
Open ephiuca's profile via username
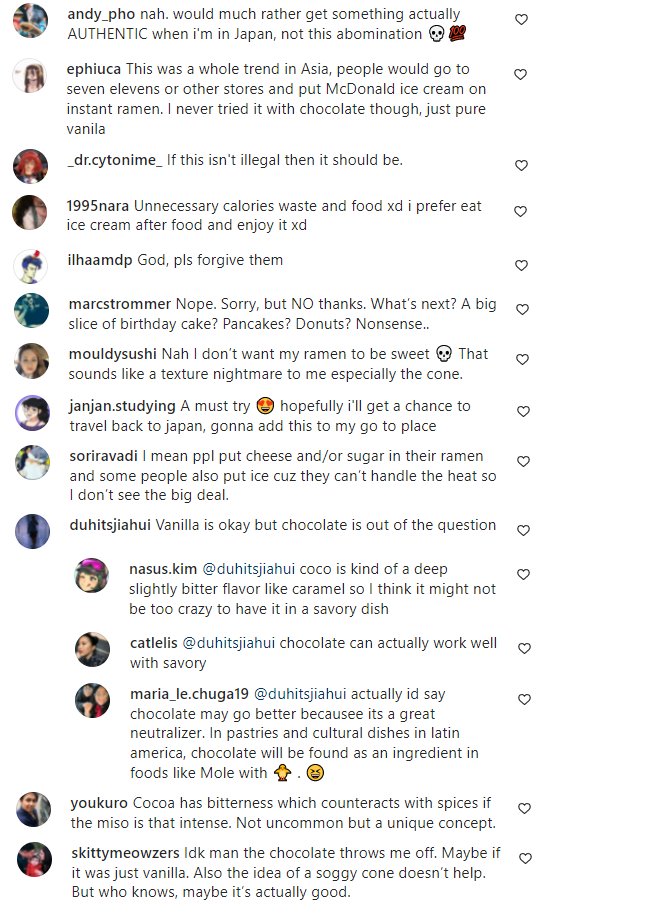point(94,70)
